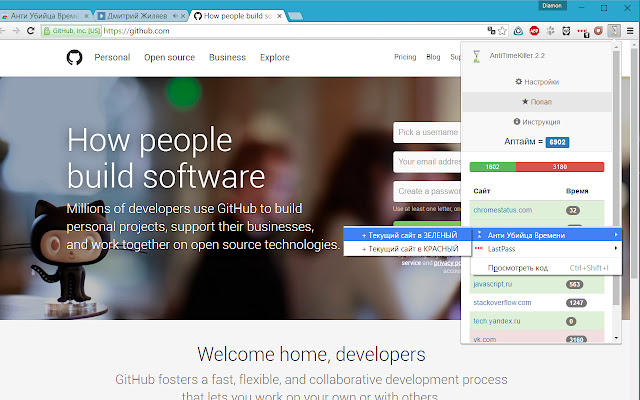The height and width of the screenshot is (400, 640).
Task: Open Инструкция in the AntiTimeKiller popup
Action: click(537, 122)
